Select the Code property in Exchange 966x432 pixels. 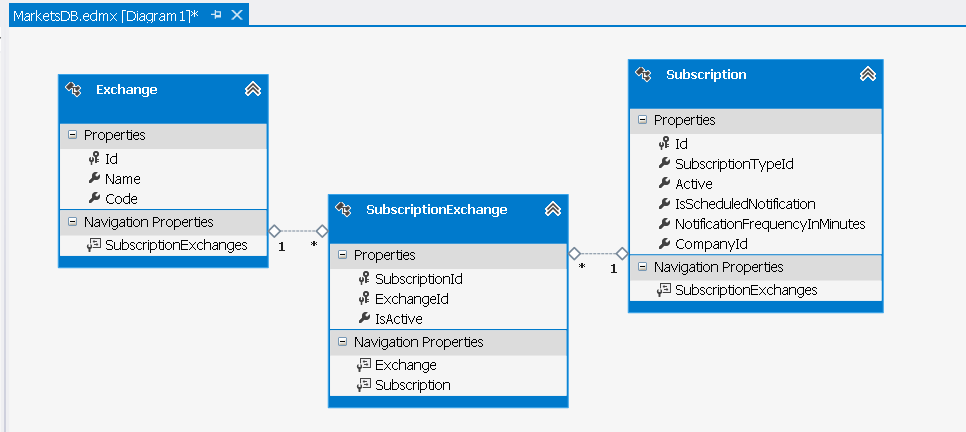[x=121, y=199]
